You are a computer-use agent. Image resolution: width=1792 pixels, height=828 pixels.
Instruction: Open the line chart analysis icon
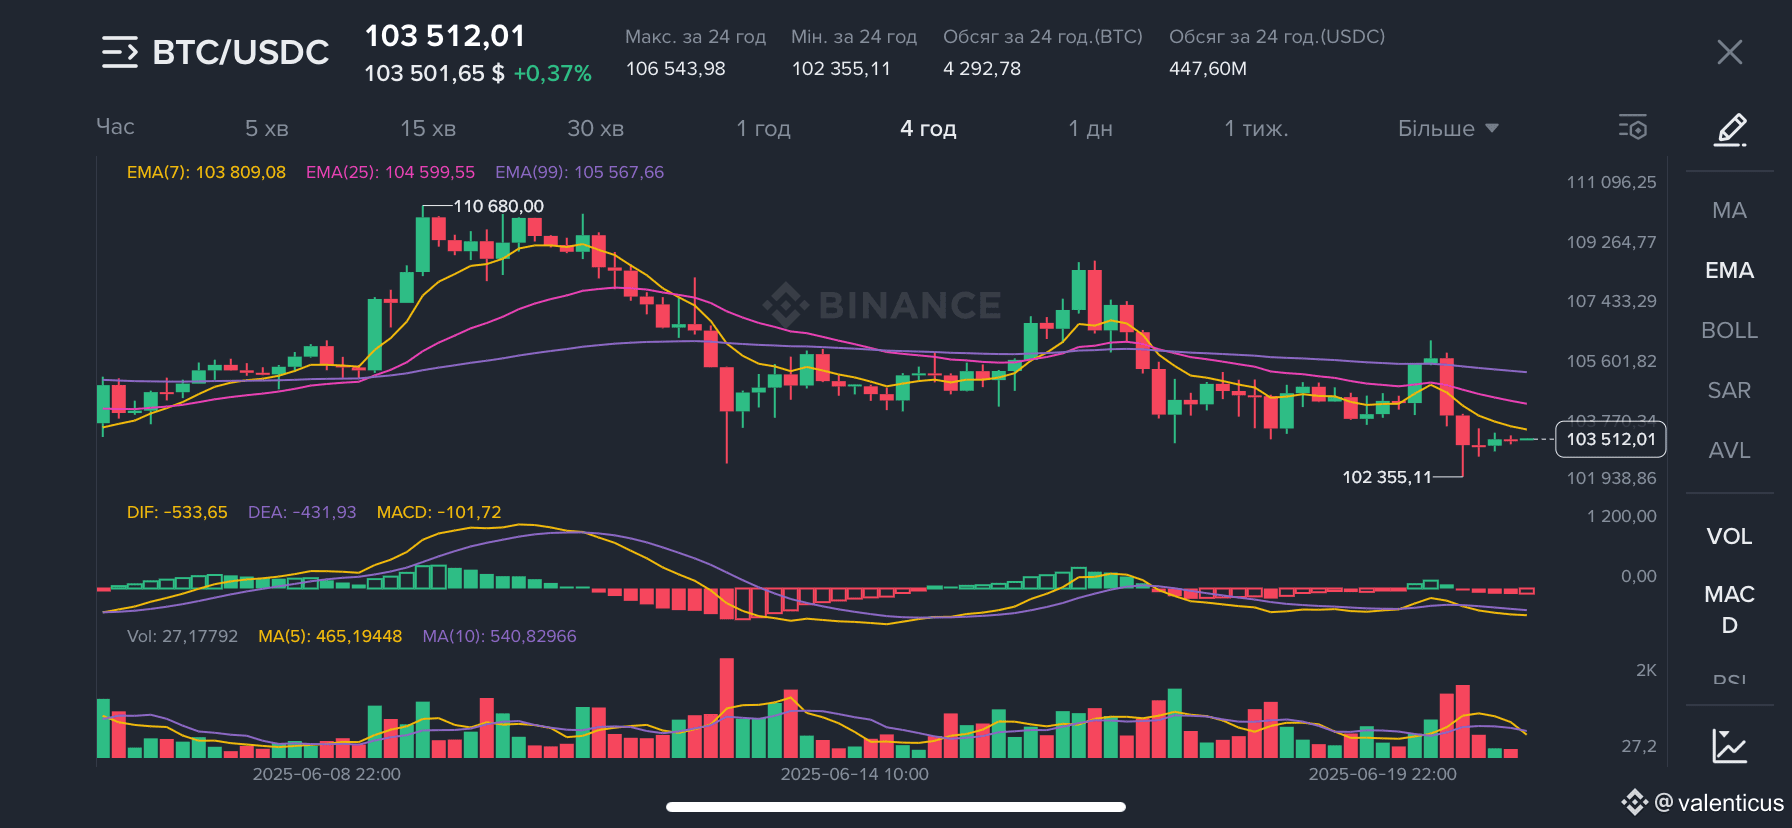point(1729,746)
